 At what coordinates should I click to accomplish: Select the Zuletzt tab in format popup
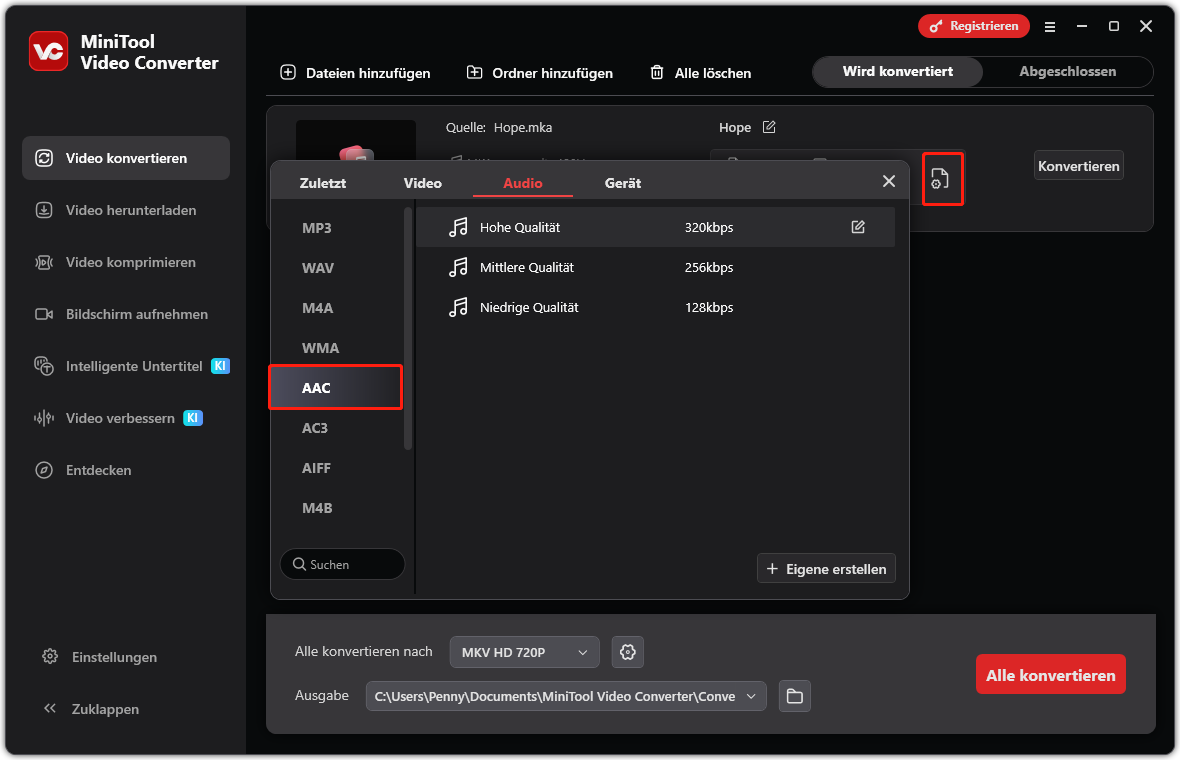click(323, 183)
